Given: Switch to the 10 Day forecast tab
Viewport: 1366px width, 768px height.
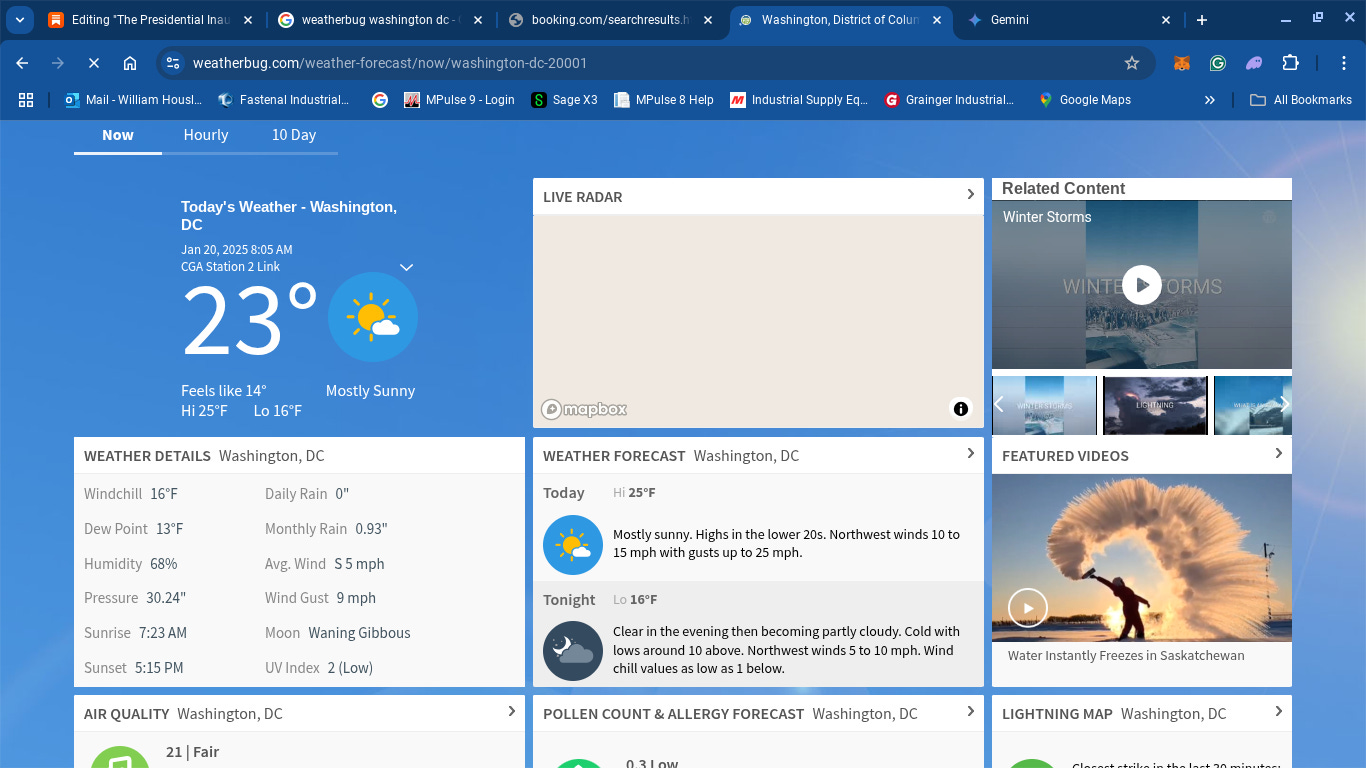Looking at the screenshot, I should click(x=294, y=135).
